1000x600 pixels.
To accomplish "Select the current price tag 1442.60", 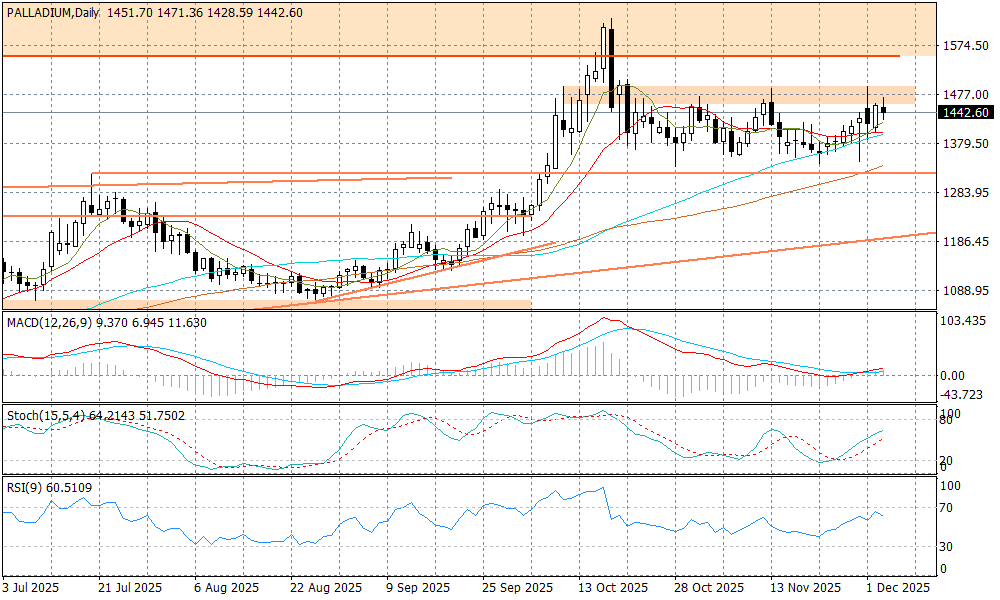I will coord(966,113).
